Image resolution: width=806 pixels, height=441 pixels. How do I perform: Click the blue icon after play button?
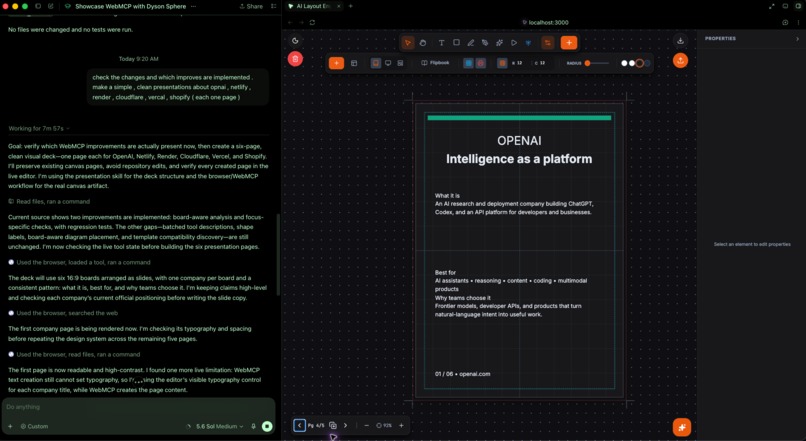(528, 43)
